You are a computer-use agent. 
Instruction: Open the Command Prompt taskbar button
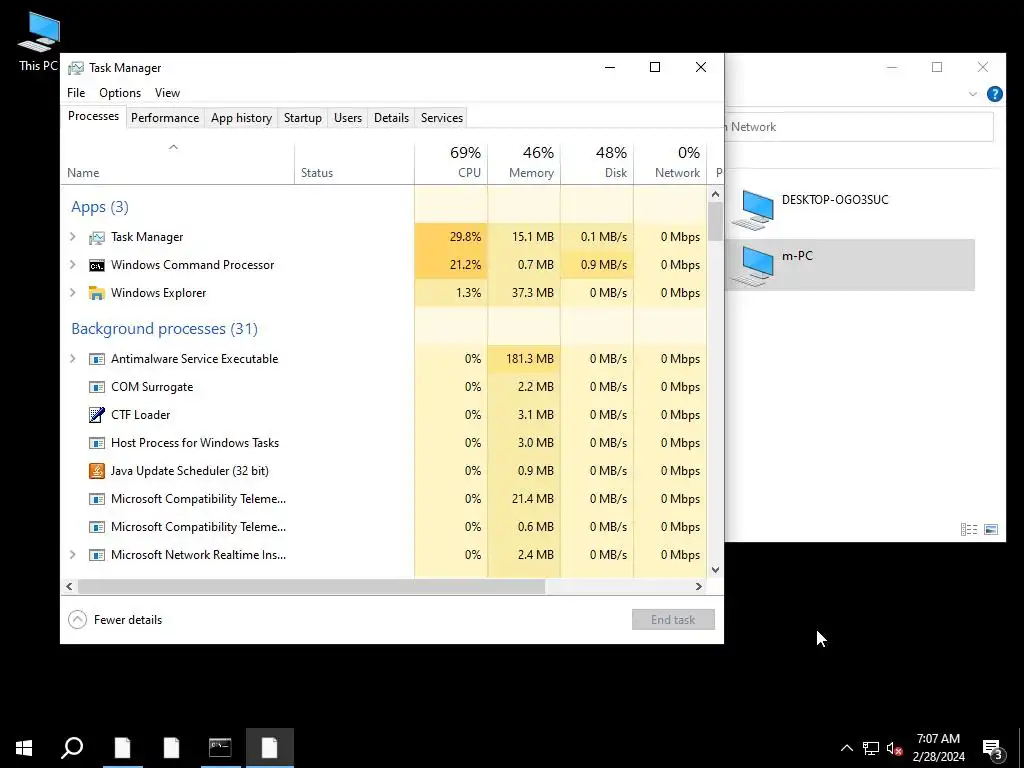point(220,748)
